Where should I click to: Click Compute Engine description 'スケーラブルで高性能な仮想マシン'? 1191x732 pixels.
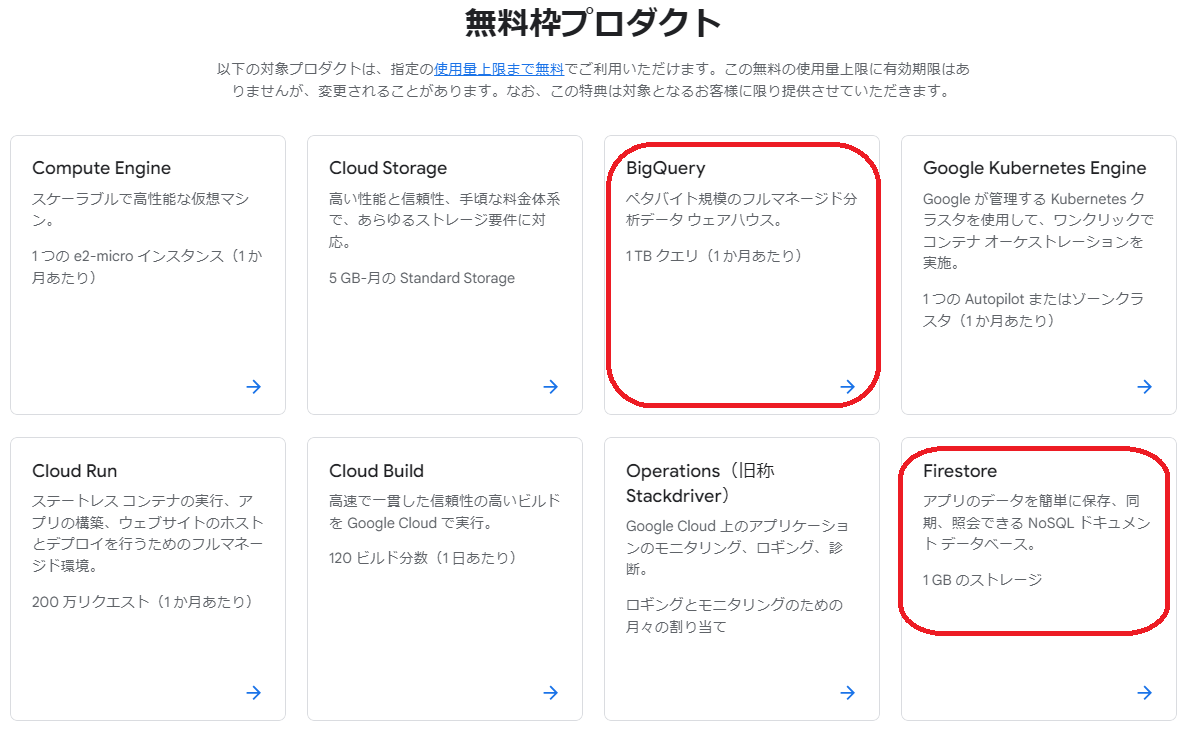(x=141, y=210)
